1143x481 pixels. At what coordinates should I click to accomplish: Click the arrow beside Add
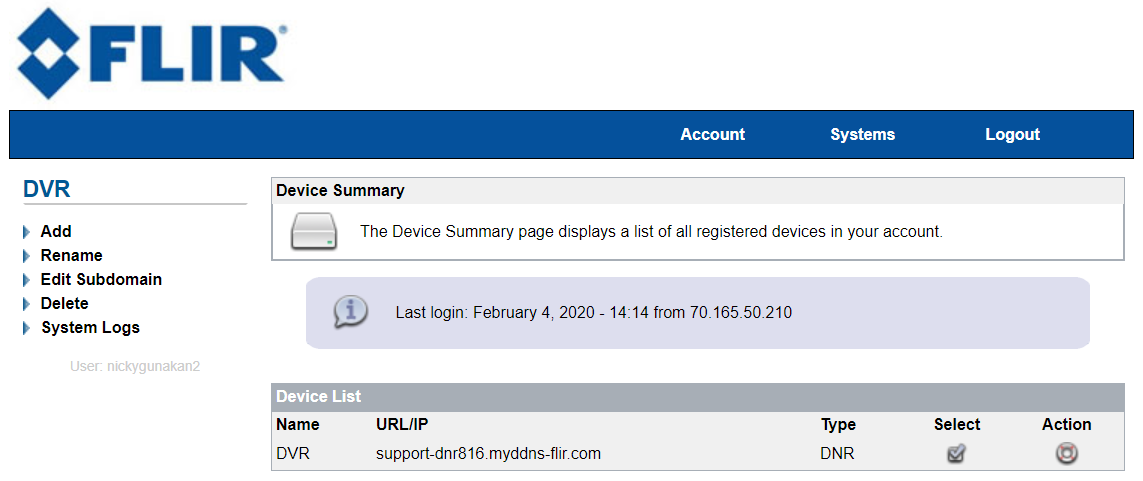(x=27, y=232)
